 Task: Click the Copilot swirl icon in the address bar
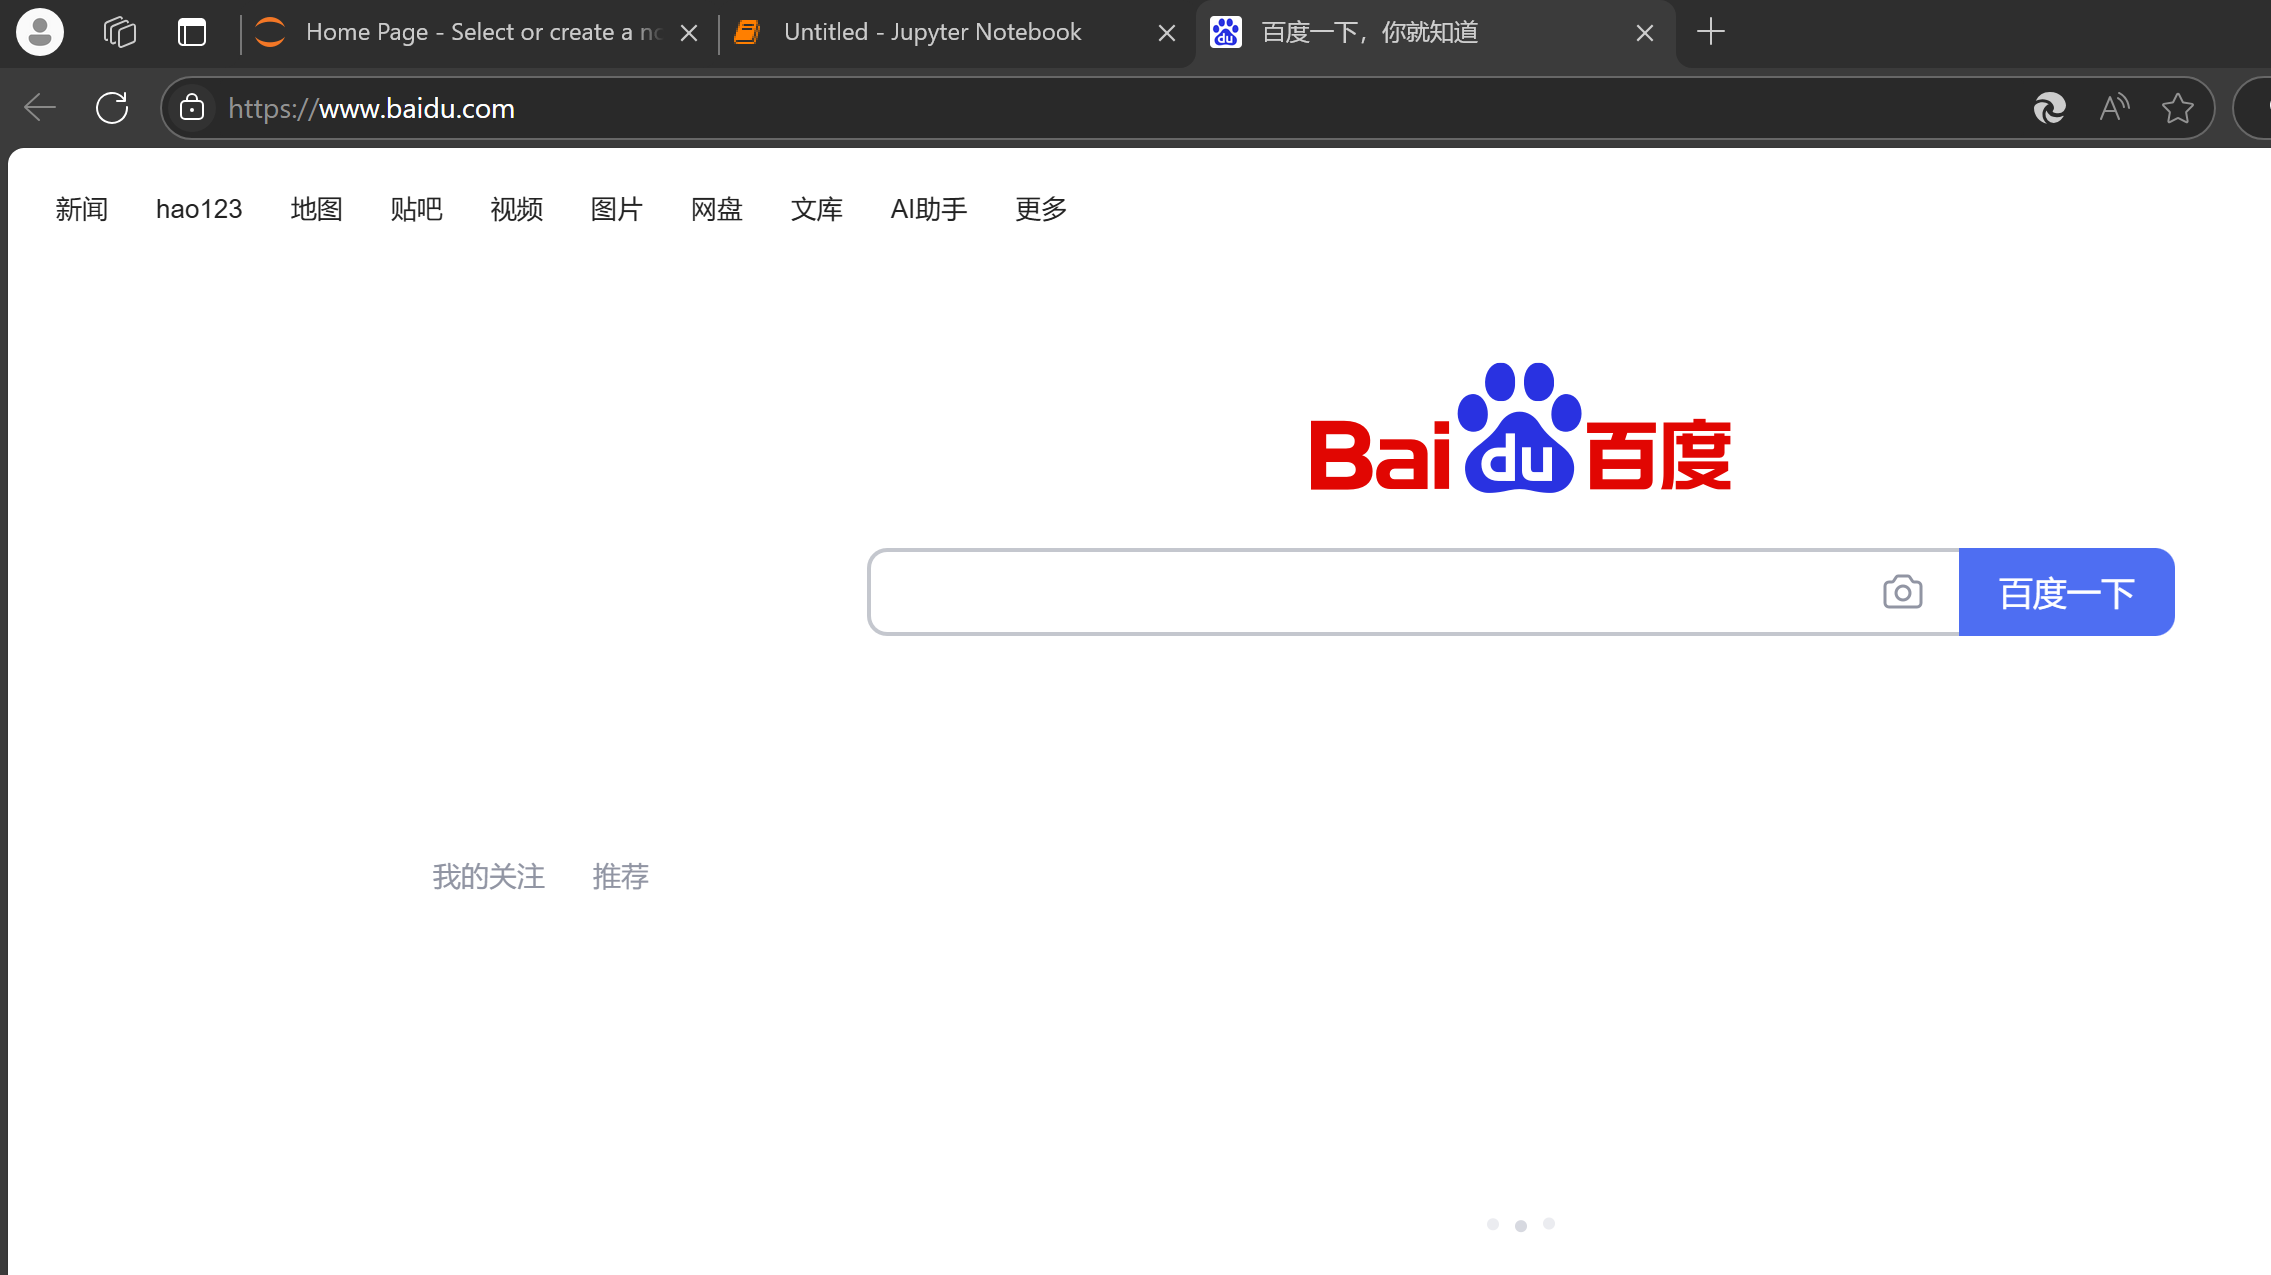[2049, 108]
